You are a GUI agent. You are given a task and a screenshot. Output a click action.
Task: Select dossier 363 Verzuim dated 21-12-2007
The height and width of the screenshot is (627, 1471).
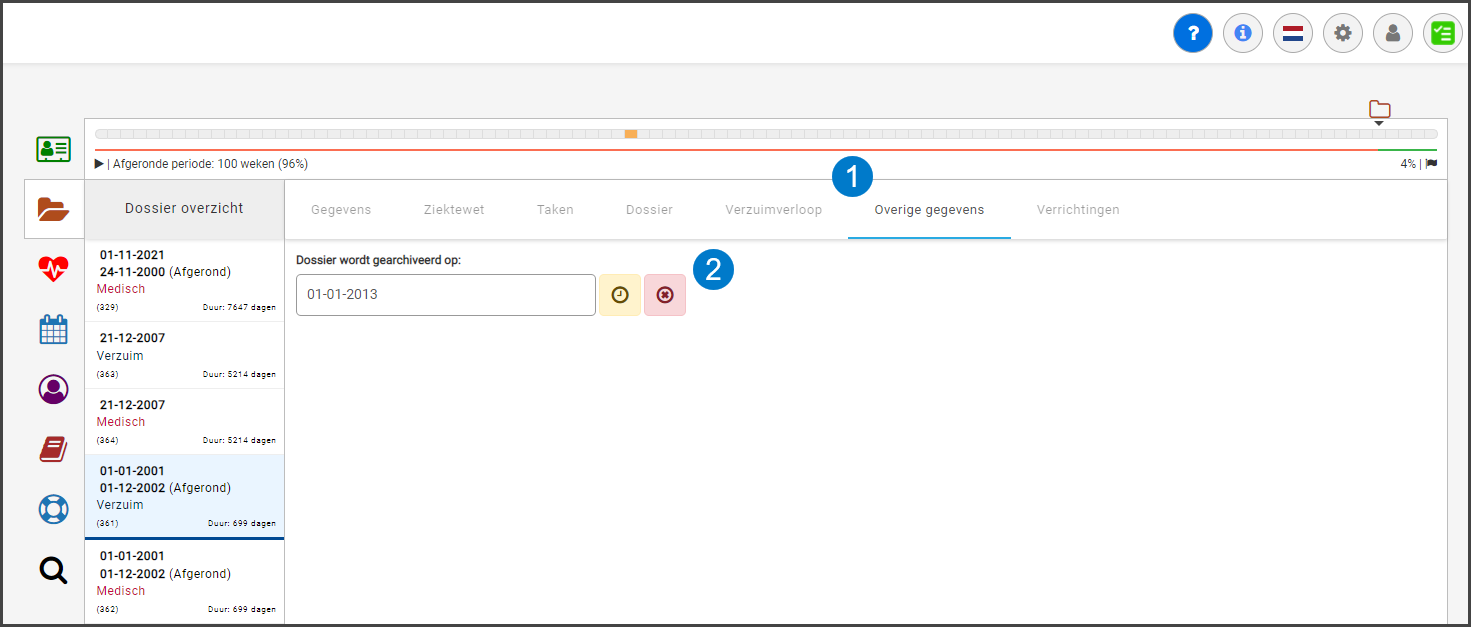click(x=185, y=355)
